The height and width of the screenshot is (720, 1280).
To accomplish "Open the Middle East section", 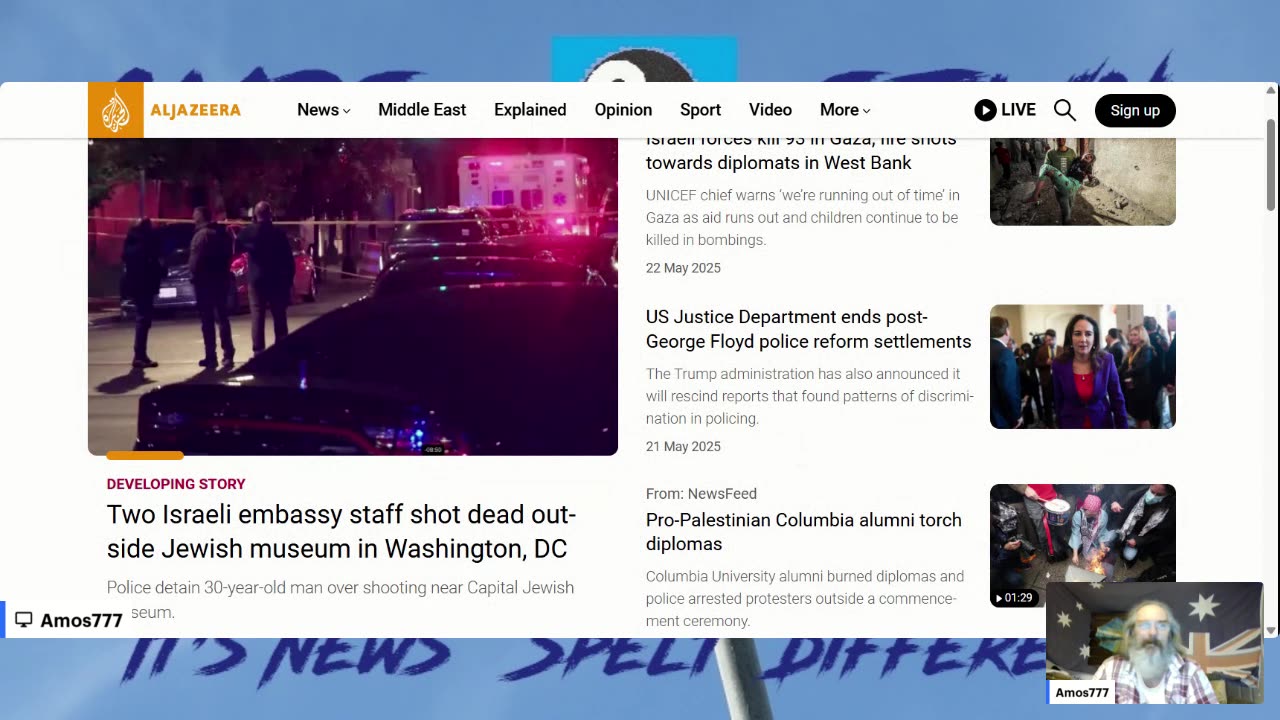I will pyautogui.click(x=422, y=110).
